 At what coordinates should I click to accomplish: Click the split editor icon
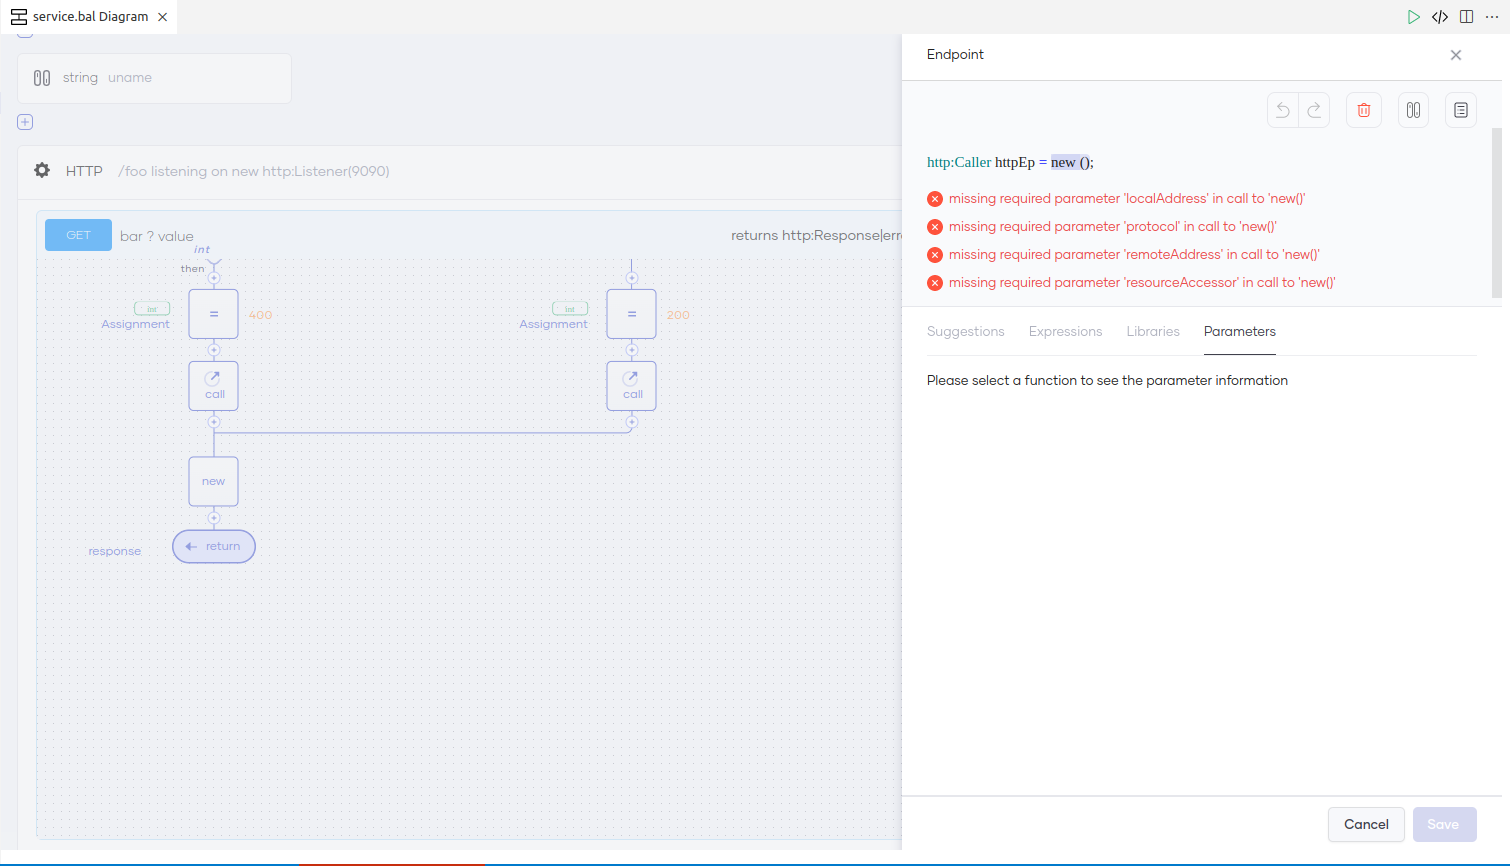[1466, 17]
